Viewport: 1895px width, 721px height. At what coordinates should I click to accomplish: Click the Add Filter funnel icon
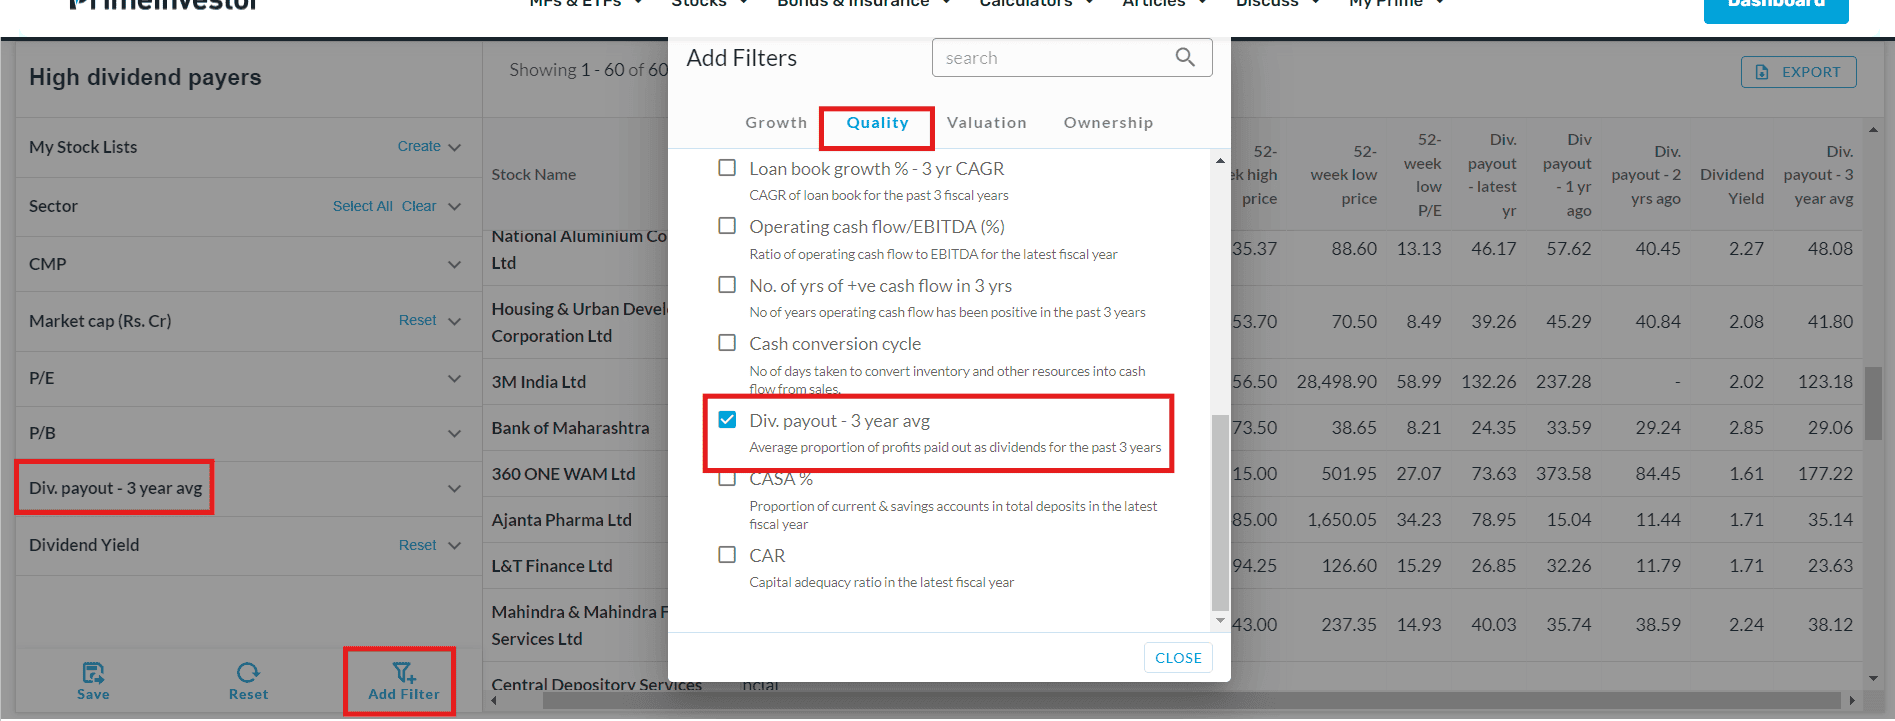(403, 672)
